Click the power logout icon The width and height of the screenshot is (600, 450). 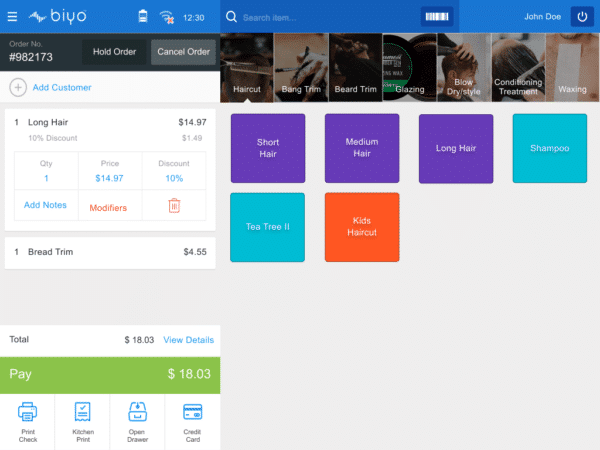pyautogui.click(x=582, y=17)
